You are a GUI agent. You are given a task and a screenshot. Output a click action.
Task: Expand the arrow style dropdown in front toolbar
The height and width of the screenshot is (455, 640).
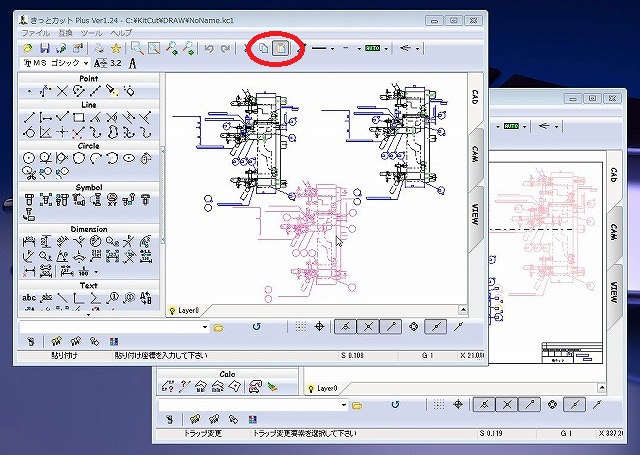pos(418,49)
